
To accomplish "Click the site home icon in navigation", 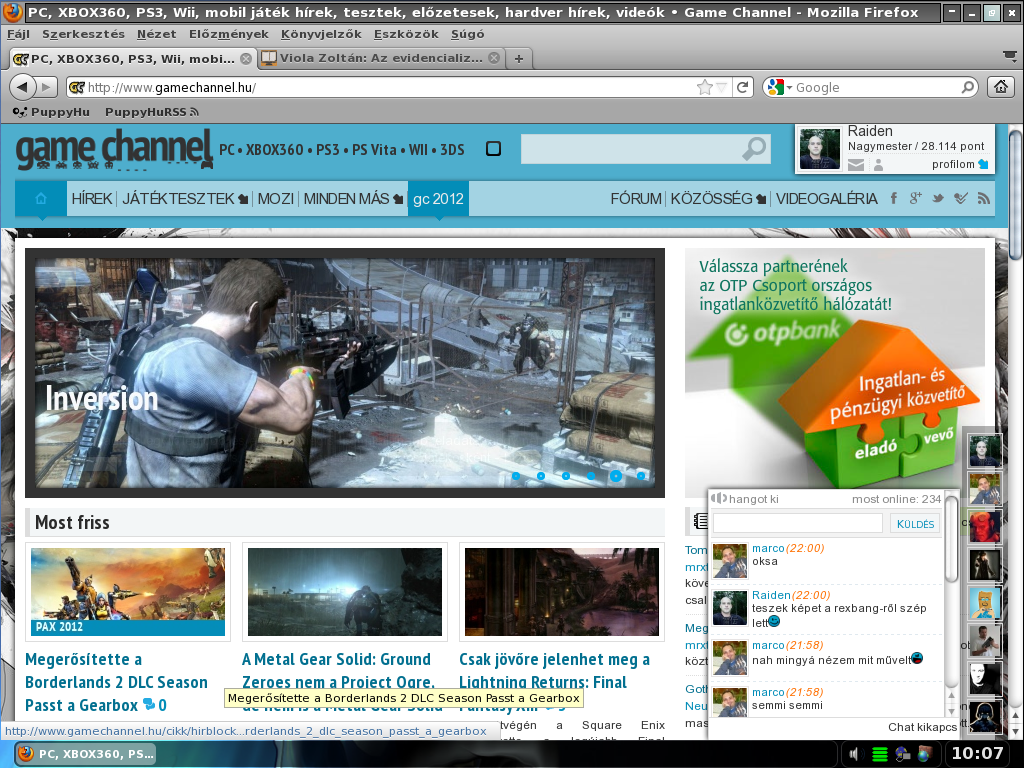I will [x=40, y=199].
